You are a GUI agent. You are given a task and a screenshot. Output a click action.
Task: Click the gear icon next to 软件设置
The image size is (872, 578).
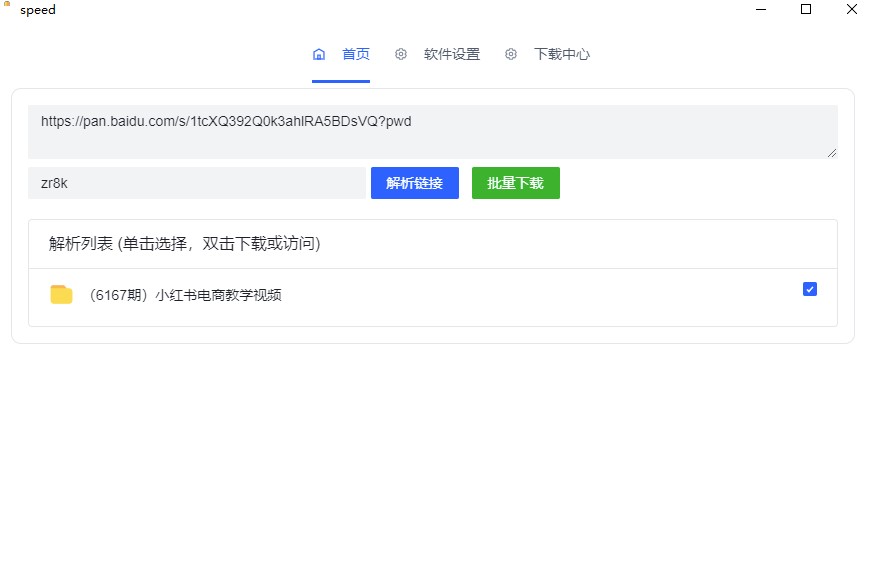point(402,54)
